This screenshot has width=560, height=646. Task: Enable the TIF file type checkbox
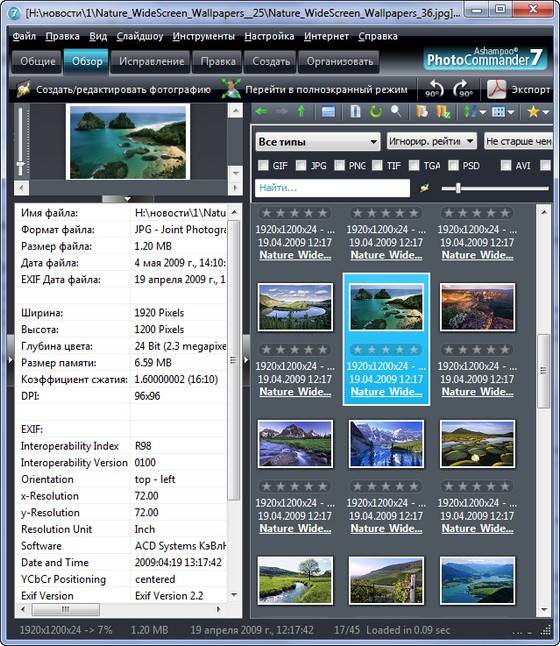[377, 165]
